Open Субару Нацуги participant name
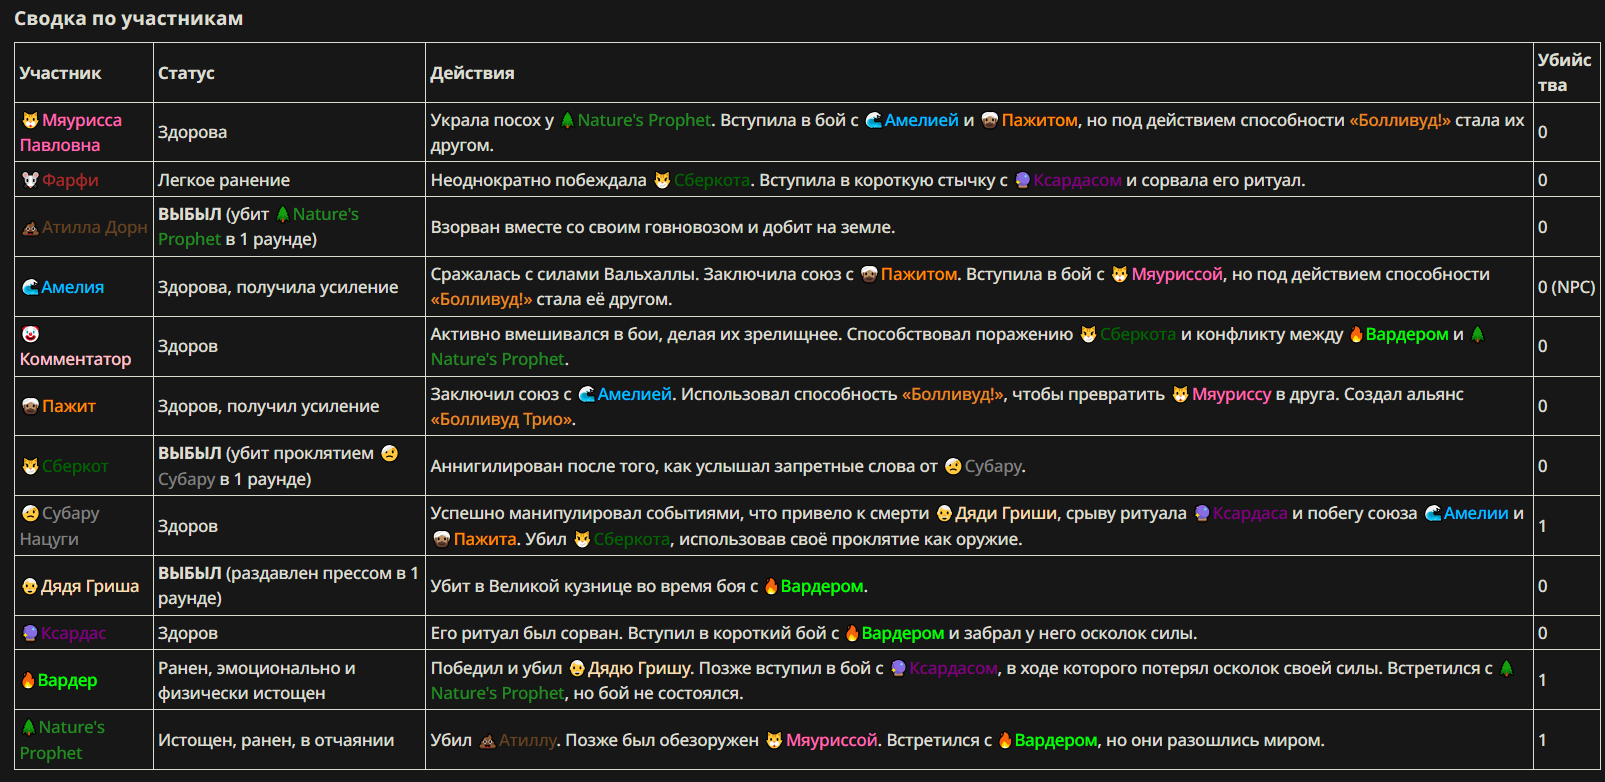The image size is (1605, 782). pyautogui.click(x=60, y=526)
